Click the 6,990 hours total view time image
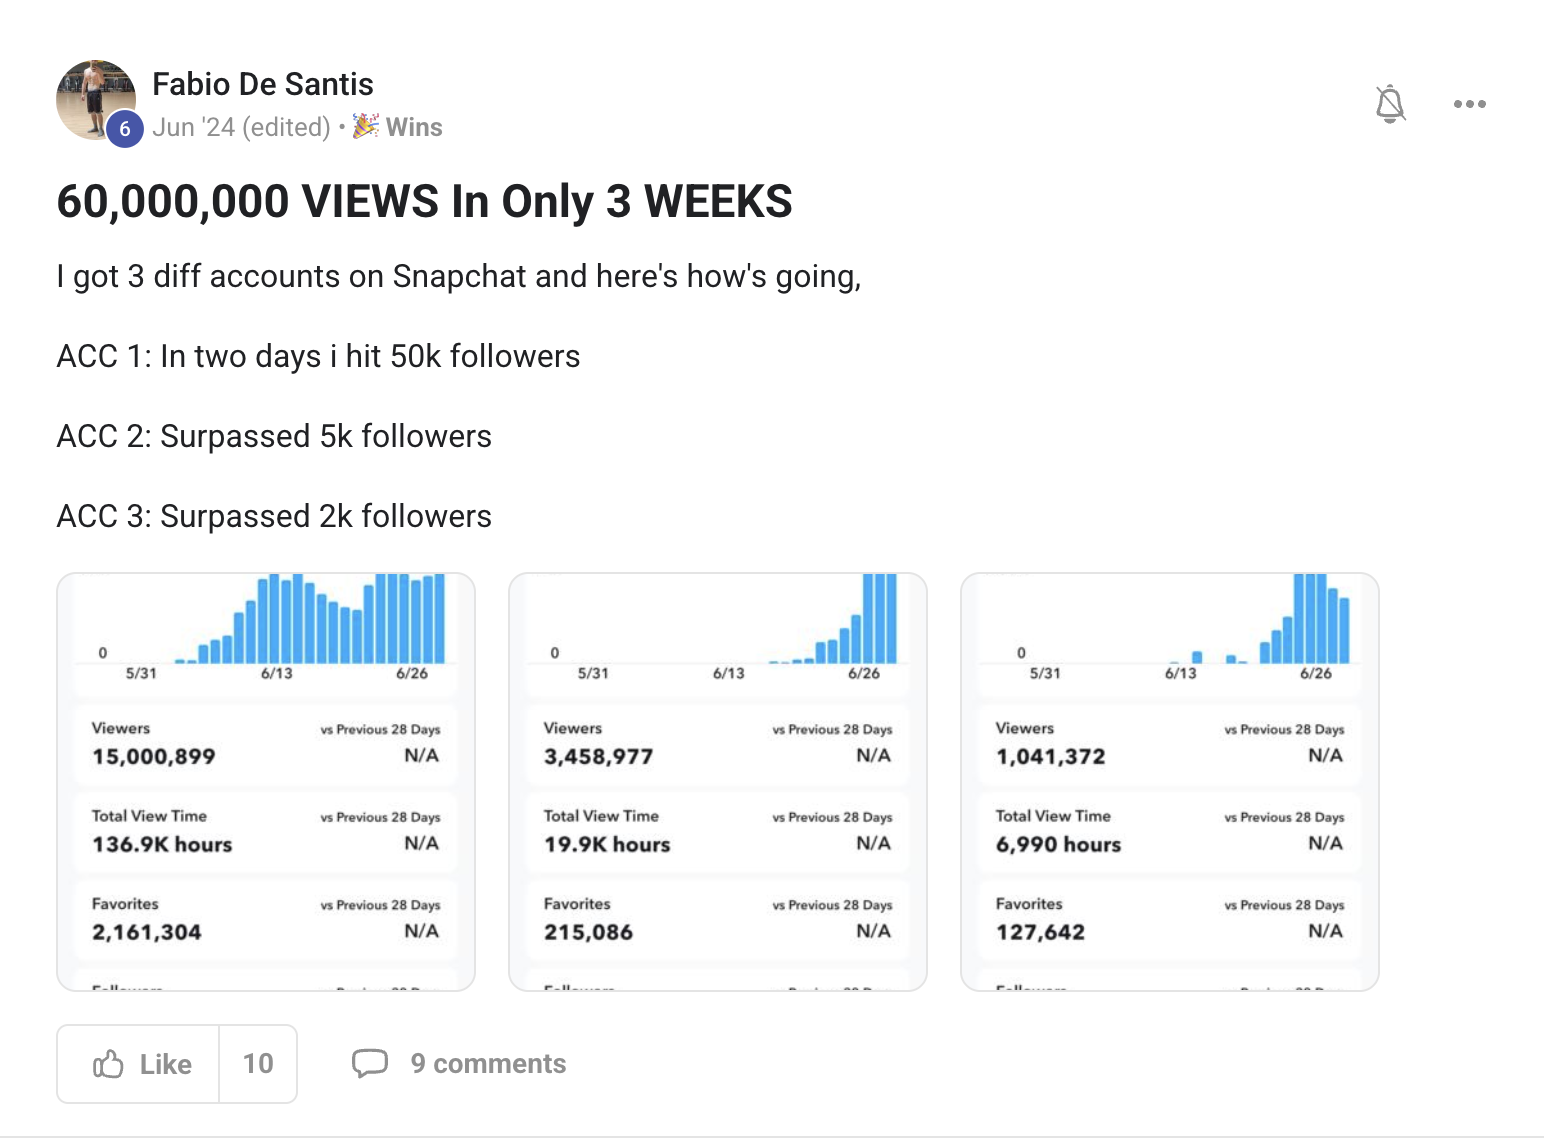 [x=1170, y=782]
